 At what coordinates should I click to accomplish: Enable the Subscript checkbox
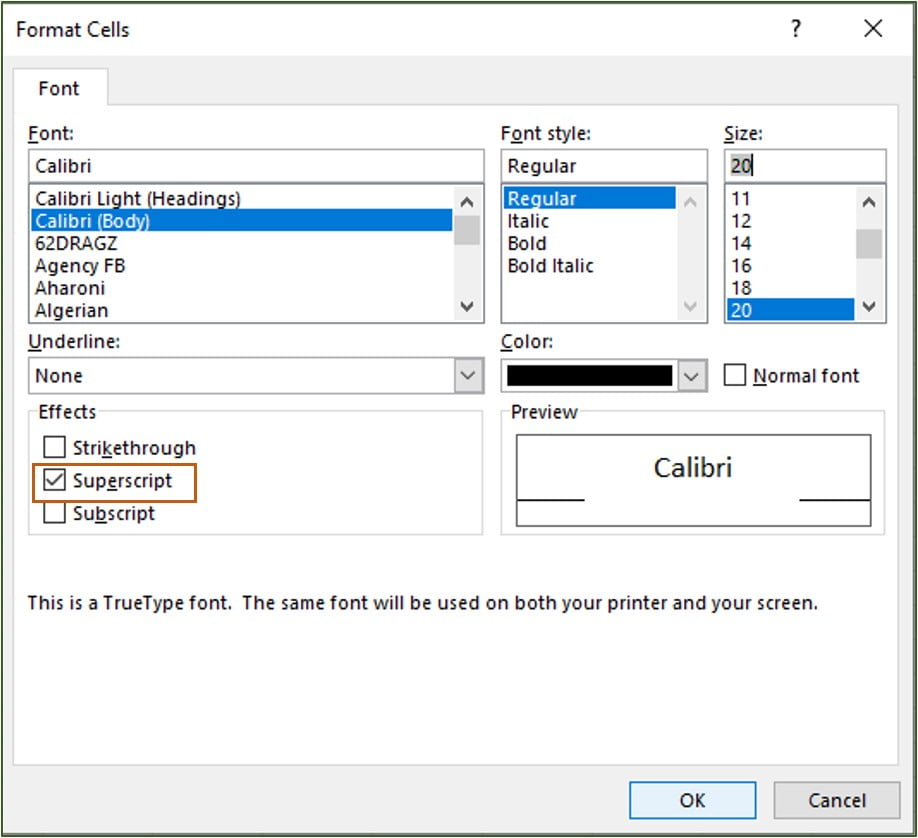pos(54,512)
